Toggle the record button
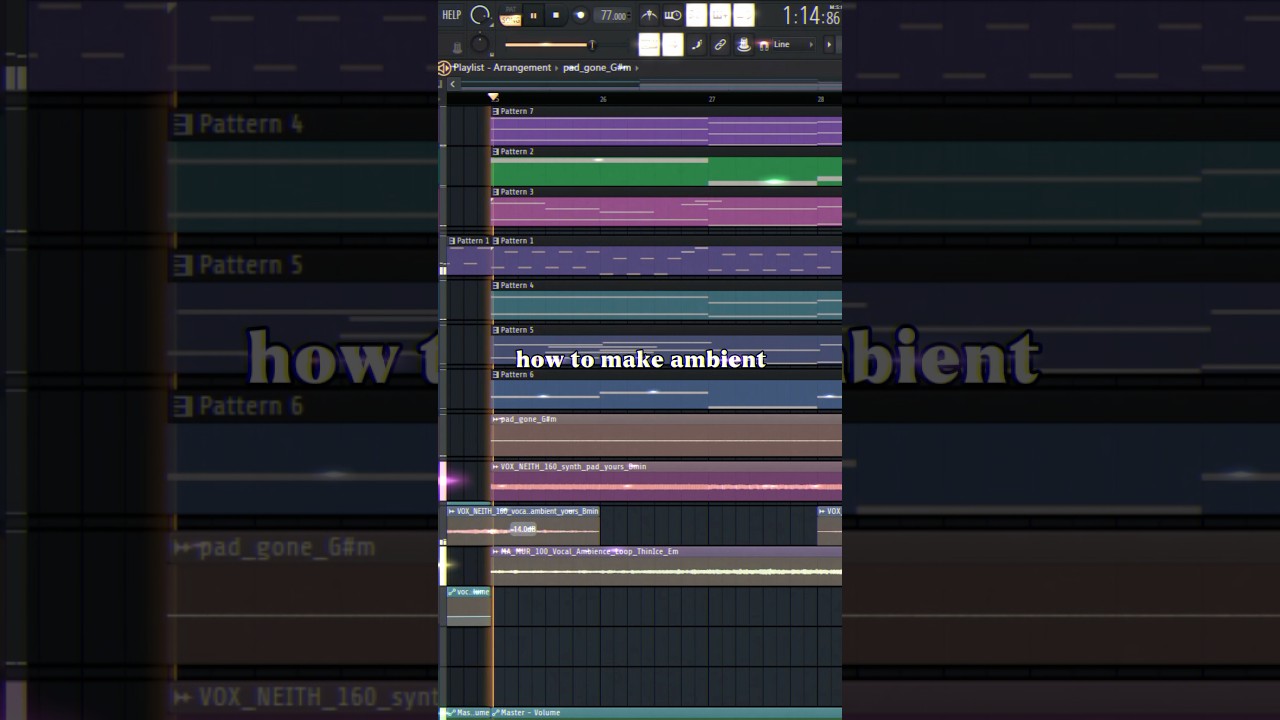The image size is (1280, 720). pyautogui.click(x=579, y=15)
